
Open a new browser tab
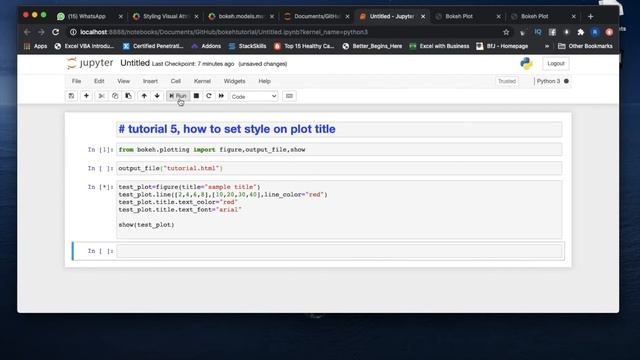tap(591, 16)
